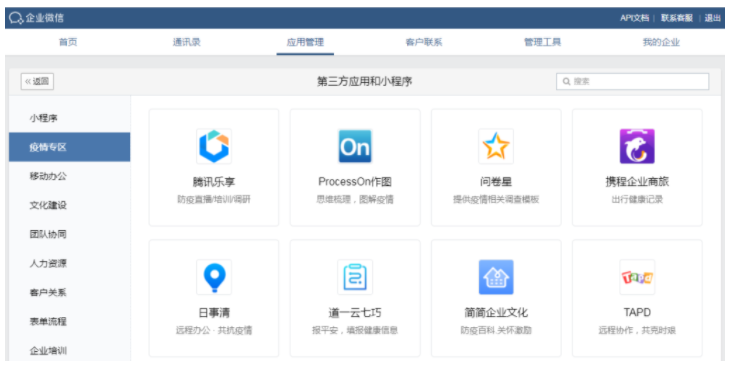Click the TAPD app name text
This screenshot has height=374, width=733.
637,312
